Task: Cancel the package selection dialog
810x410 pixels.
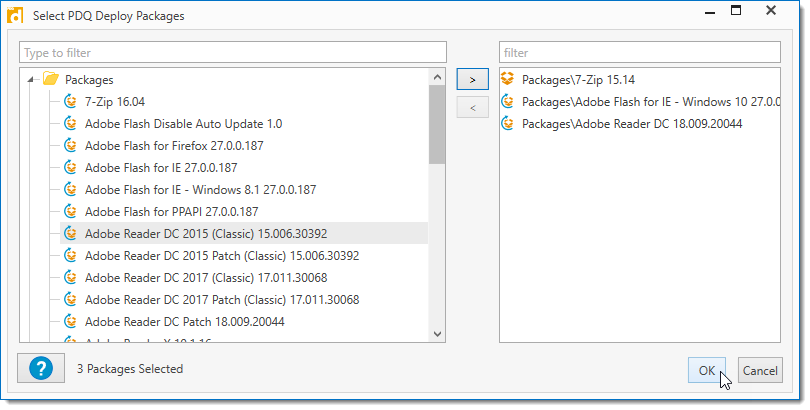Action: click(x=760, y=370)
